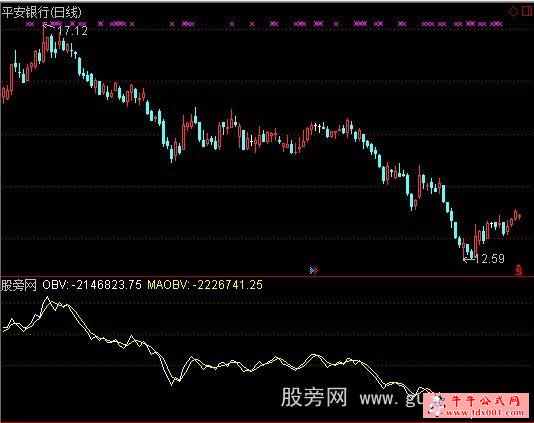The width and height of the screenshot is (534, 423).
Task: Click the 股旁网 www watermark text
Action: 350,397
